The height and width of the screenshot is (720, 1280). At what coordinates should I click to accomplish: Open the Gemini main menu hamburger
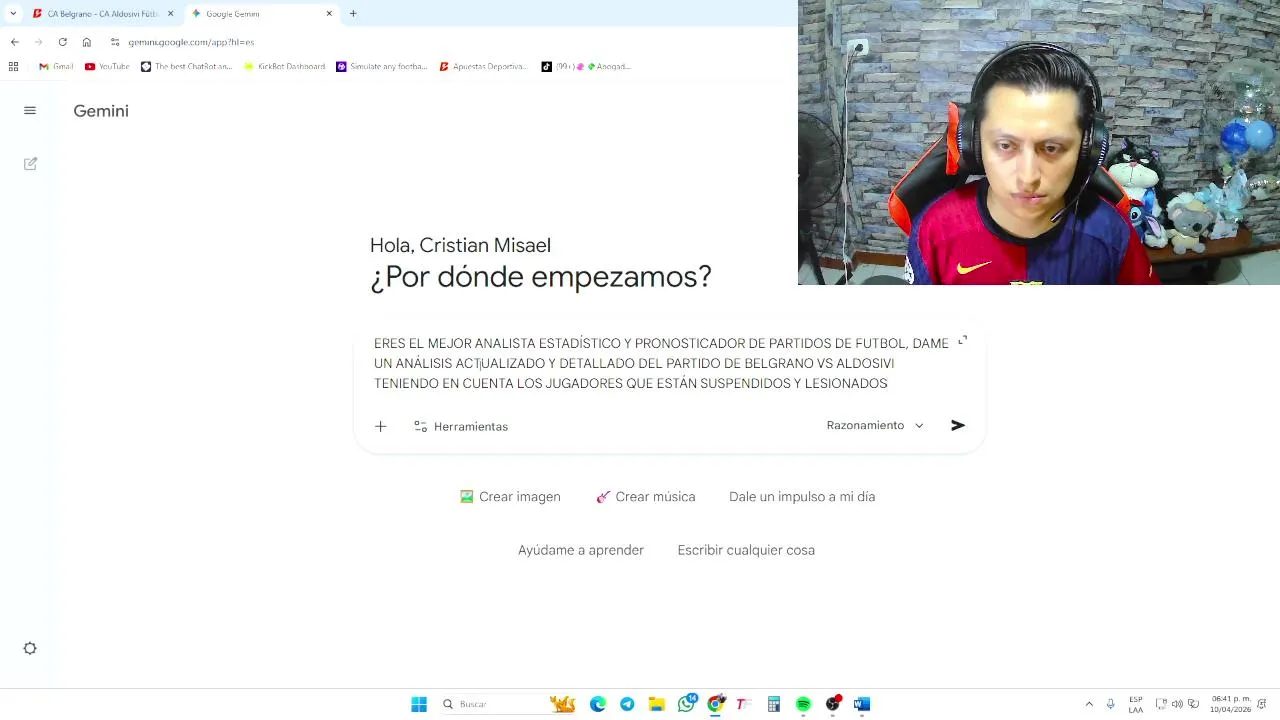(30, 111)
